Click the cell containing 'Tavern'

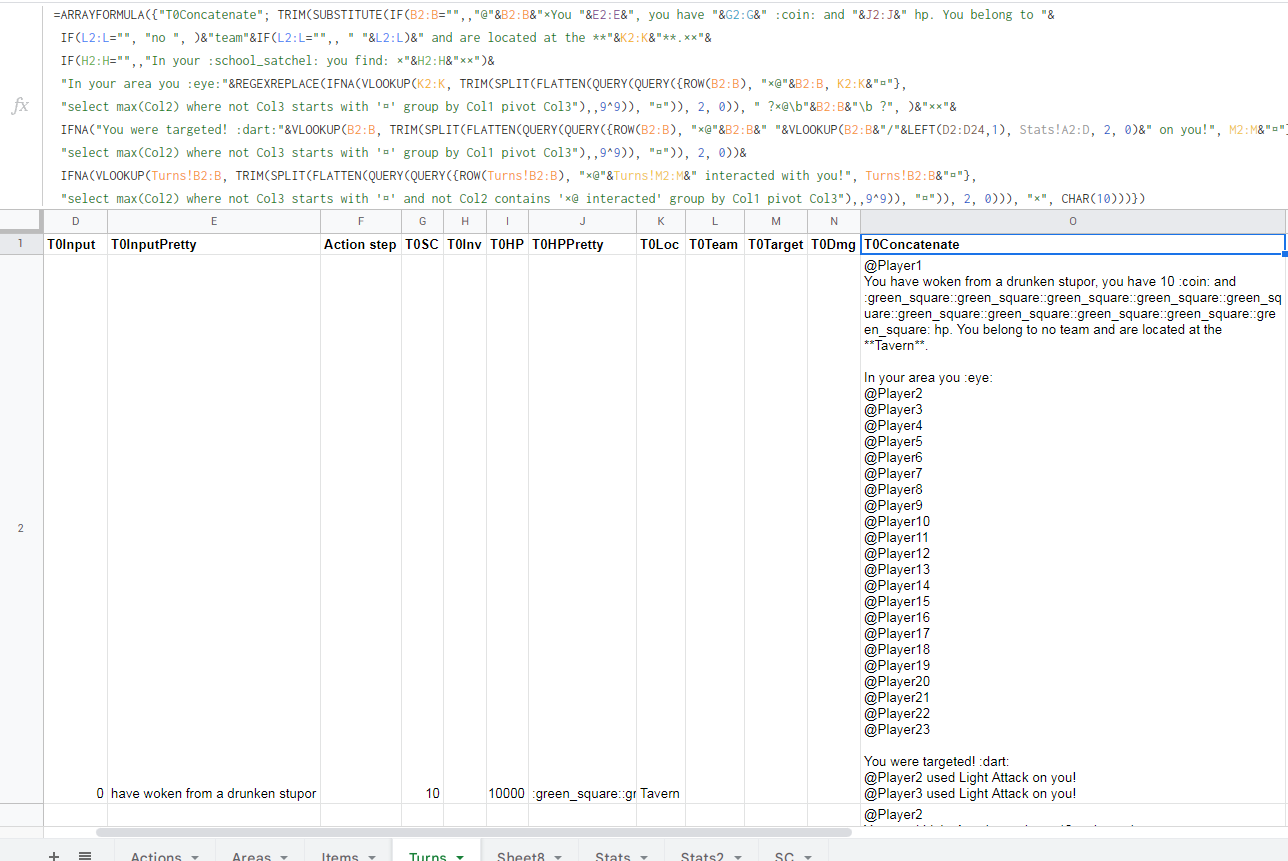tap(660, 529)
